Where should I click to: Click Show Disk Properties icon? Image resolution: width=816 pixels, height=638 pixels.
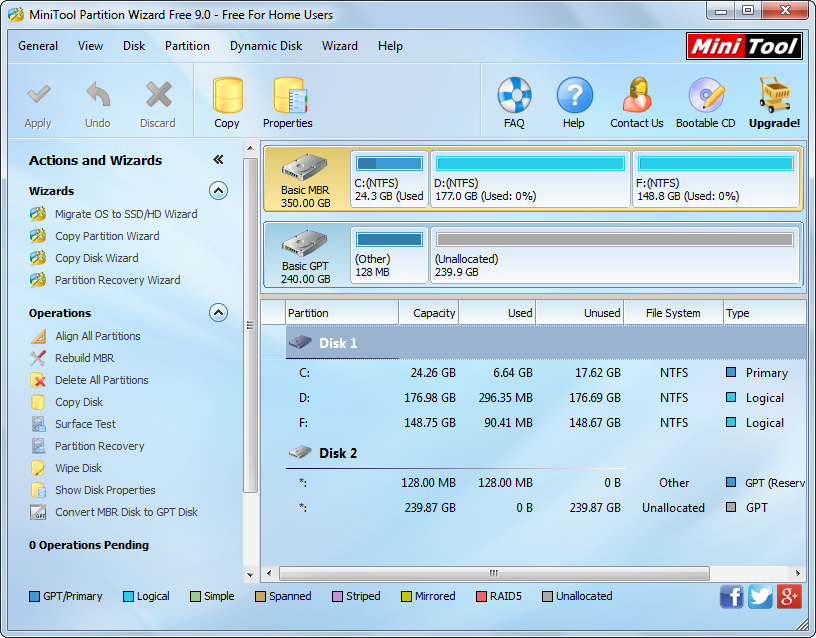[38, 490]
